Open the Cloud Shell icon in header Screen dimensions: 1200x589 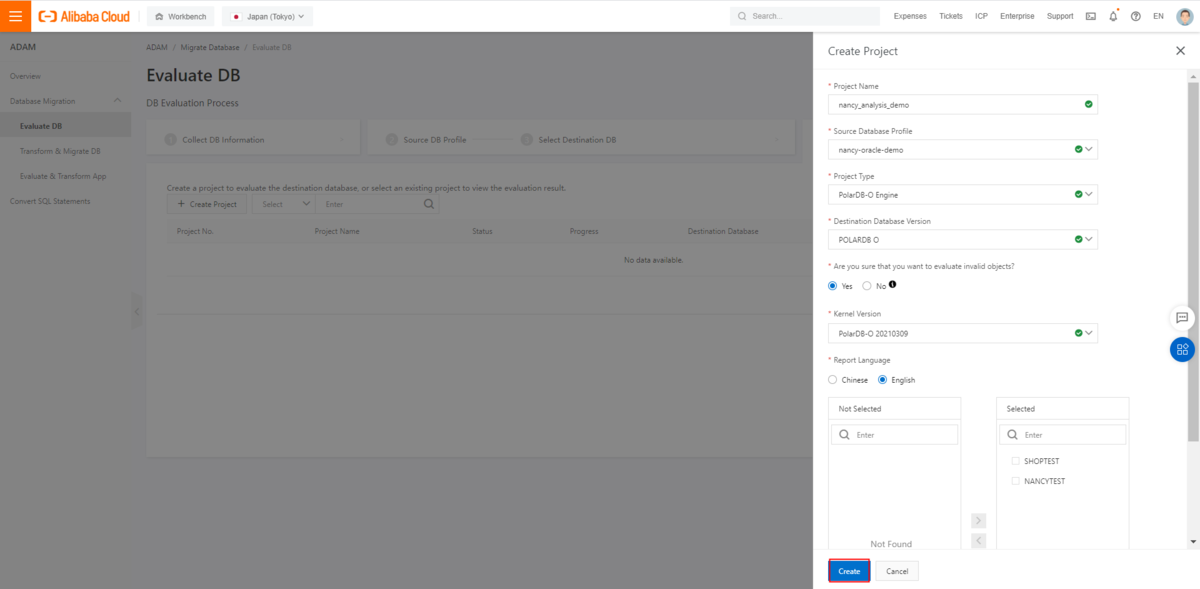click(x=1091, y=16)
